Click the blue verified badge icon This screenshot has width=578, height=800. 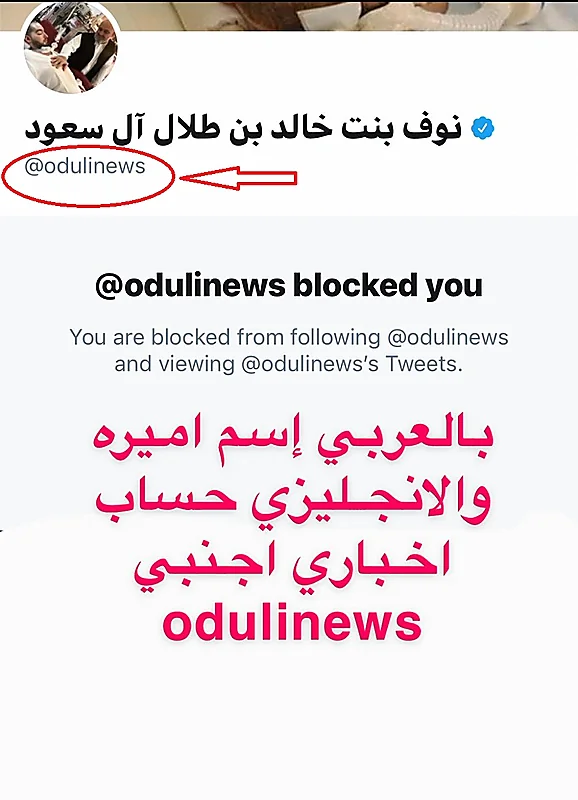(x=483, y=128)
